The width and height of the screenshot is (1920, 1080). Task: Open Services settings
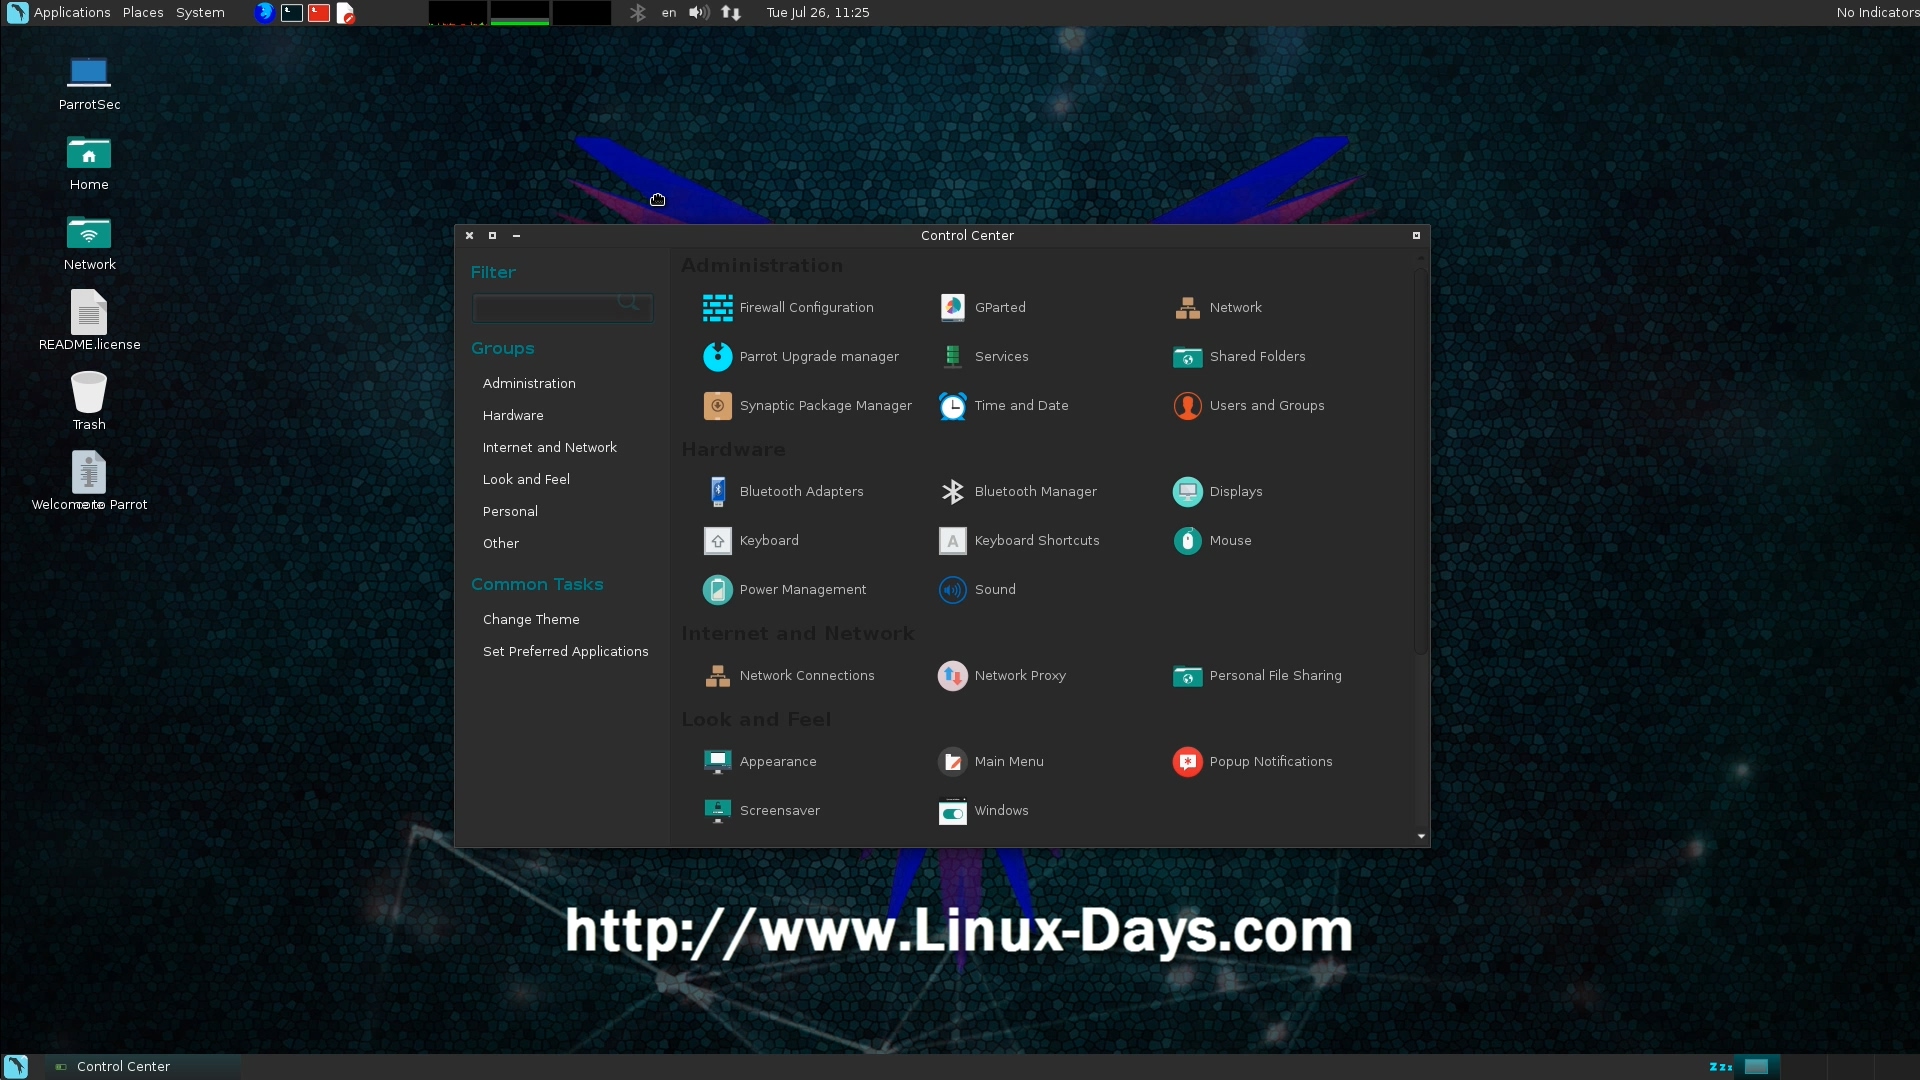click(x=983, y=356)
